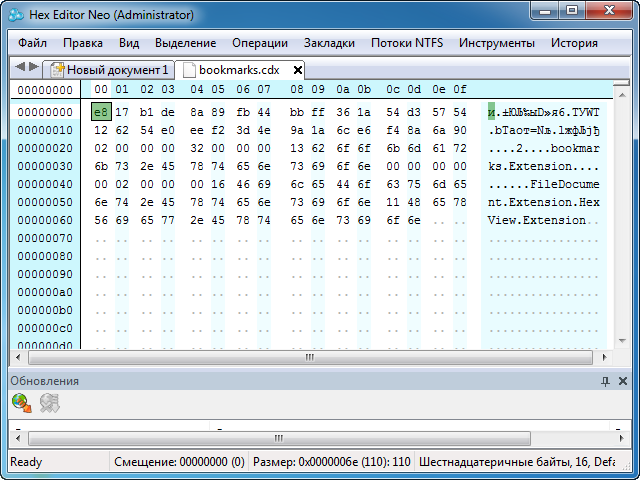Viewport: 640px width, 480px height.
Task: Select the bookmarks.cdx tab
Action: (238, 70)
